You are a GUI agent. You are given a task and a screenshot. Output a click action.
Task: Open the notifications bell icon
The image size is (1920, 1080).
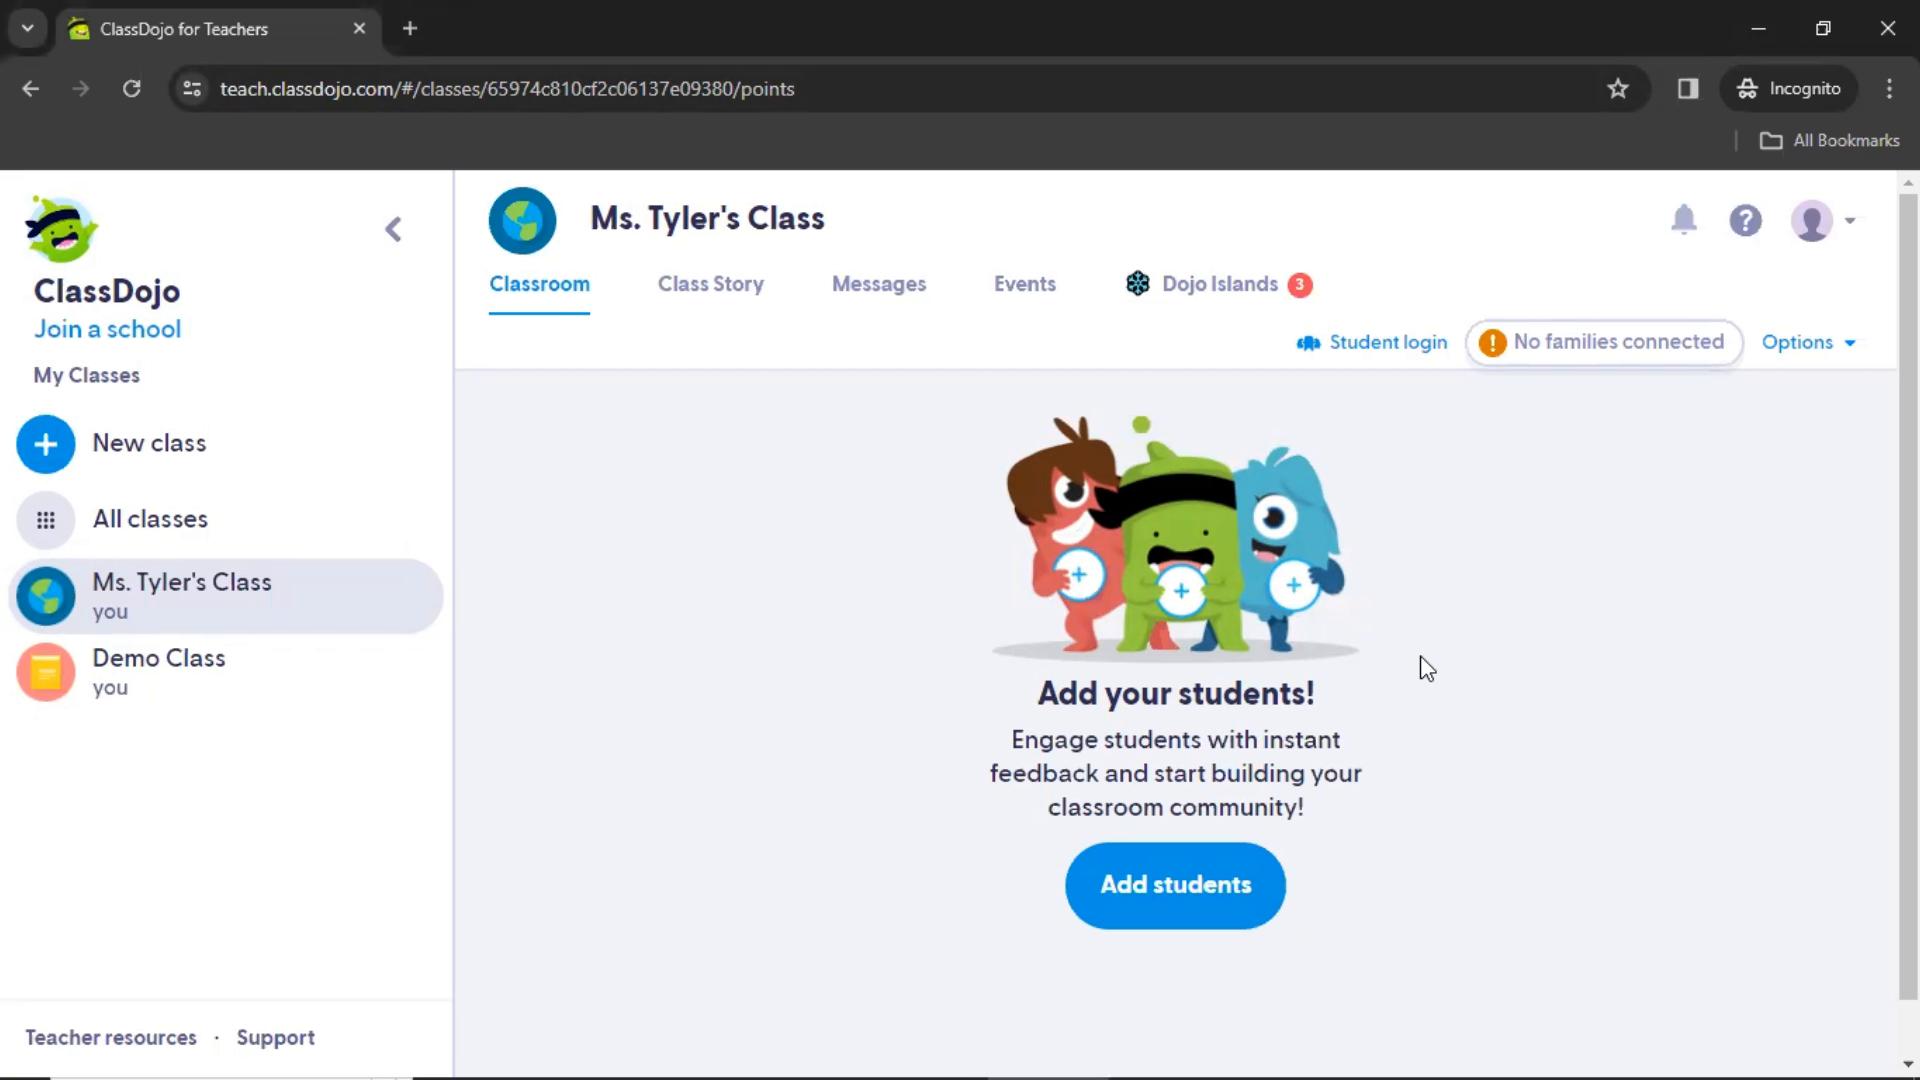[1684, 220]
